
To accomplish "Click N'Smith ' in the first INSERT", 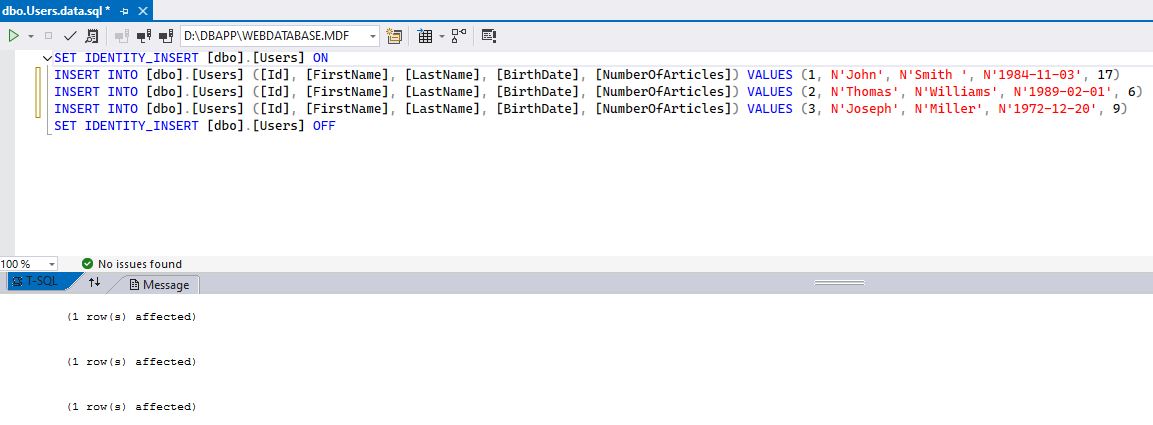I will pos(934,75).
